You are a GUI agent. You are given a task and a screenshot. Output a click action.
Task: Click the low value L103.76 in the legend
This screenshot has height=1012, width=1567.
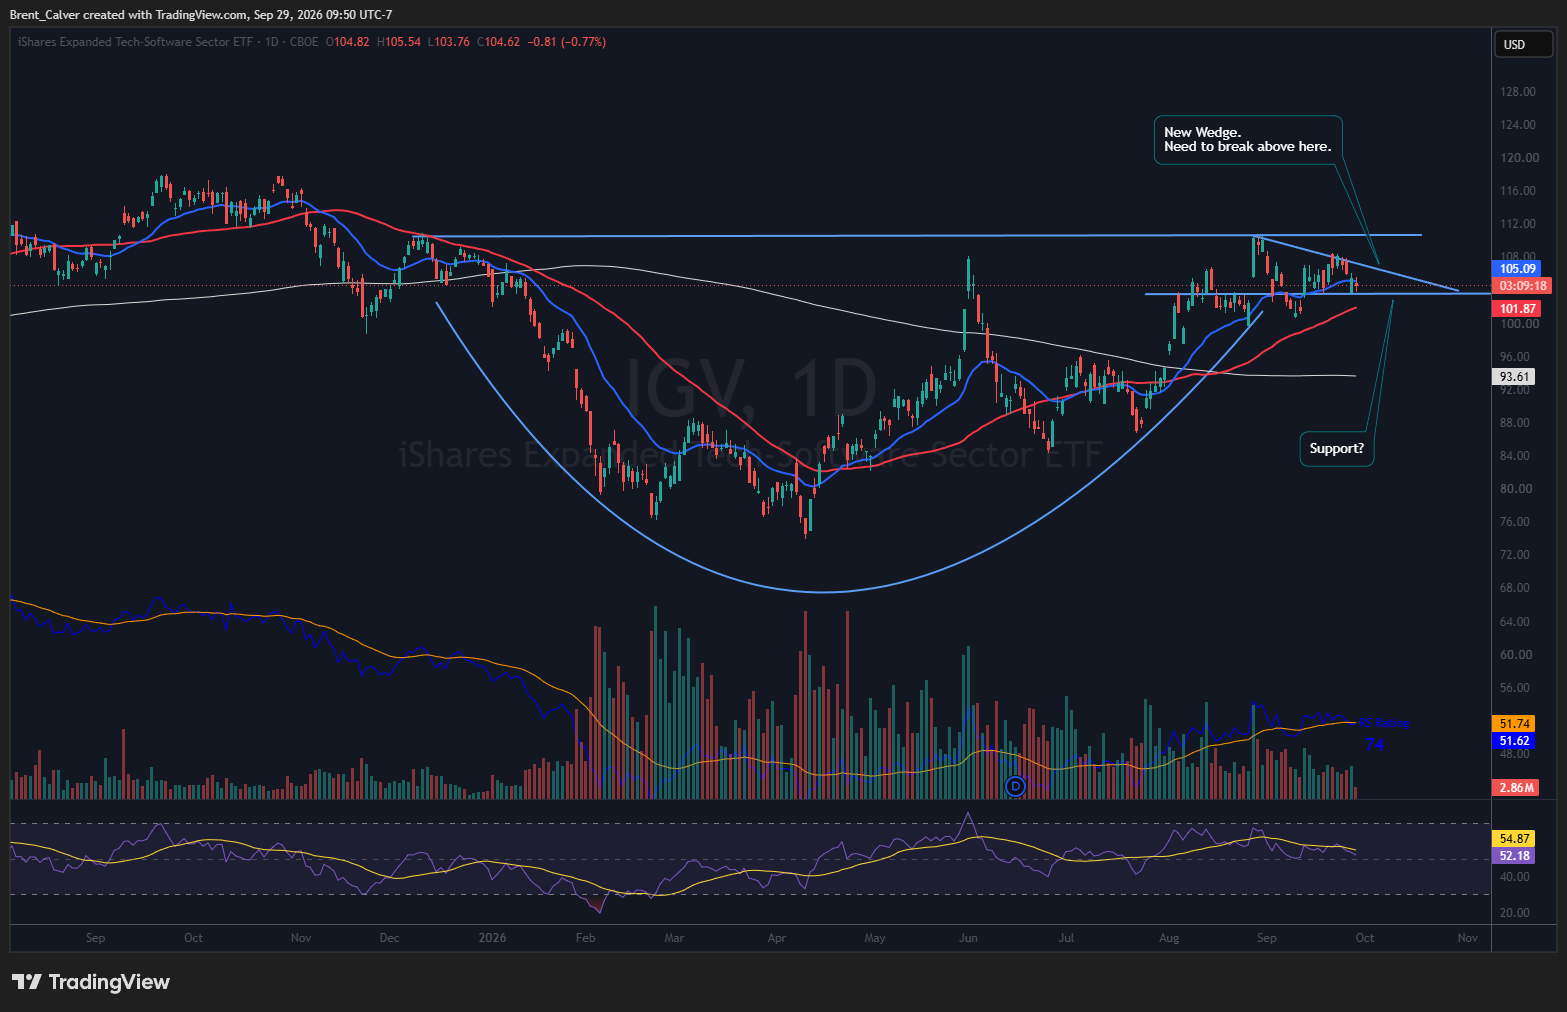coord(448,42)
